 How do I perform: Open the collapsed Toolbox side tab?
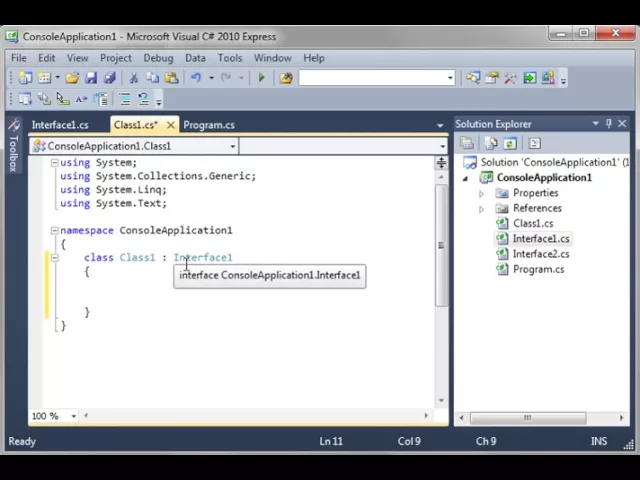point(13,146)
